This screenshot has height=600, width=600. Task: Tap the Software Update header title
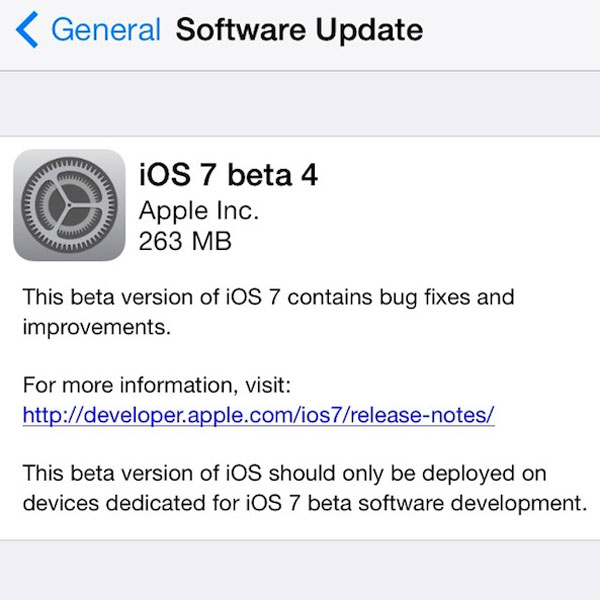[x=299, y=30]
